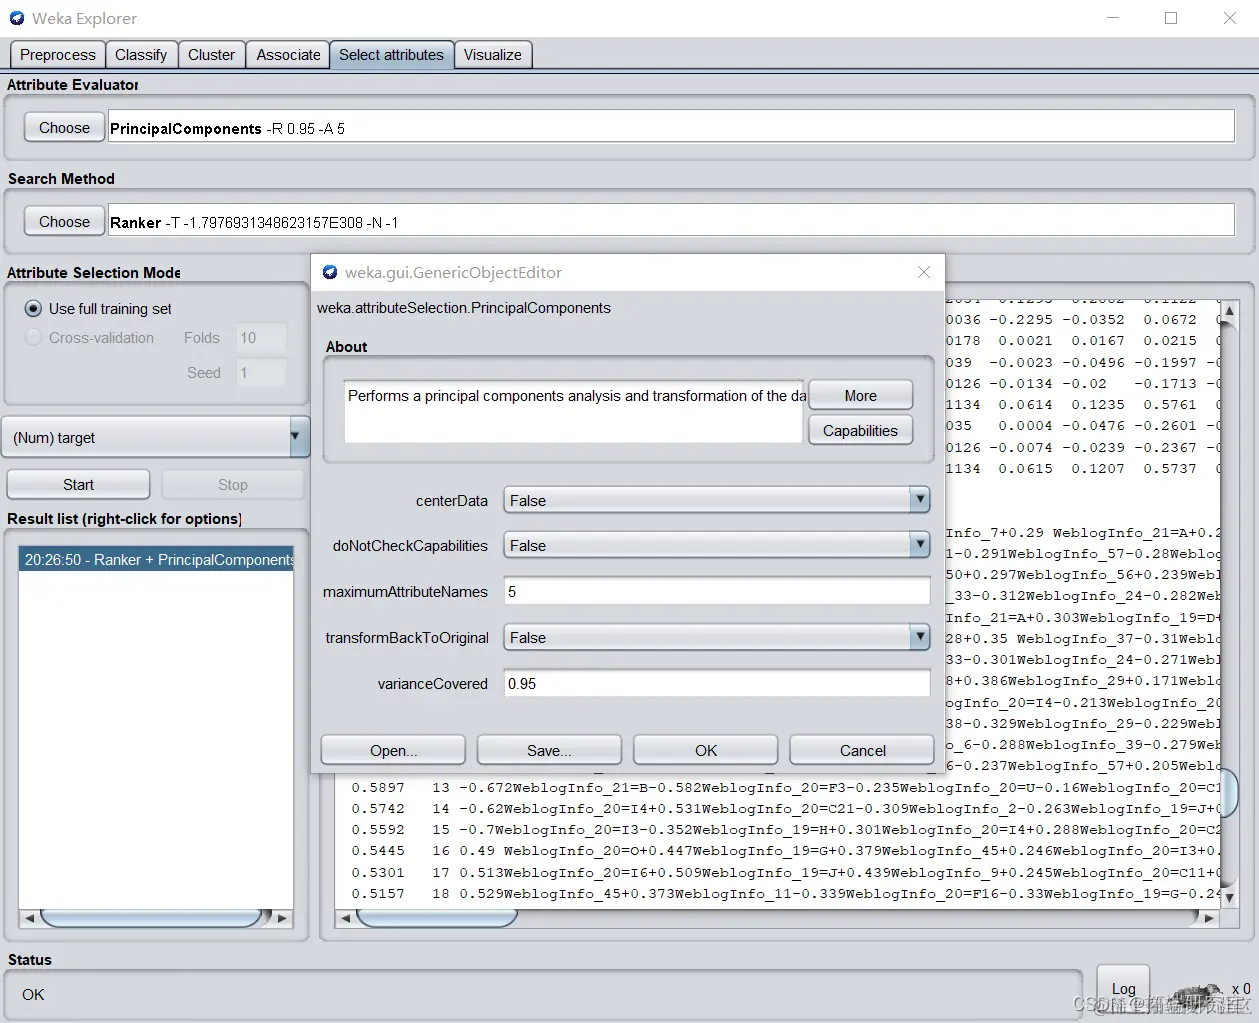Select Use full training set option
Image resolution: width=1259 pixels, height=1023 pixels.
pos(99,309)
